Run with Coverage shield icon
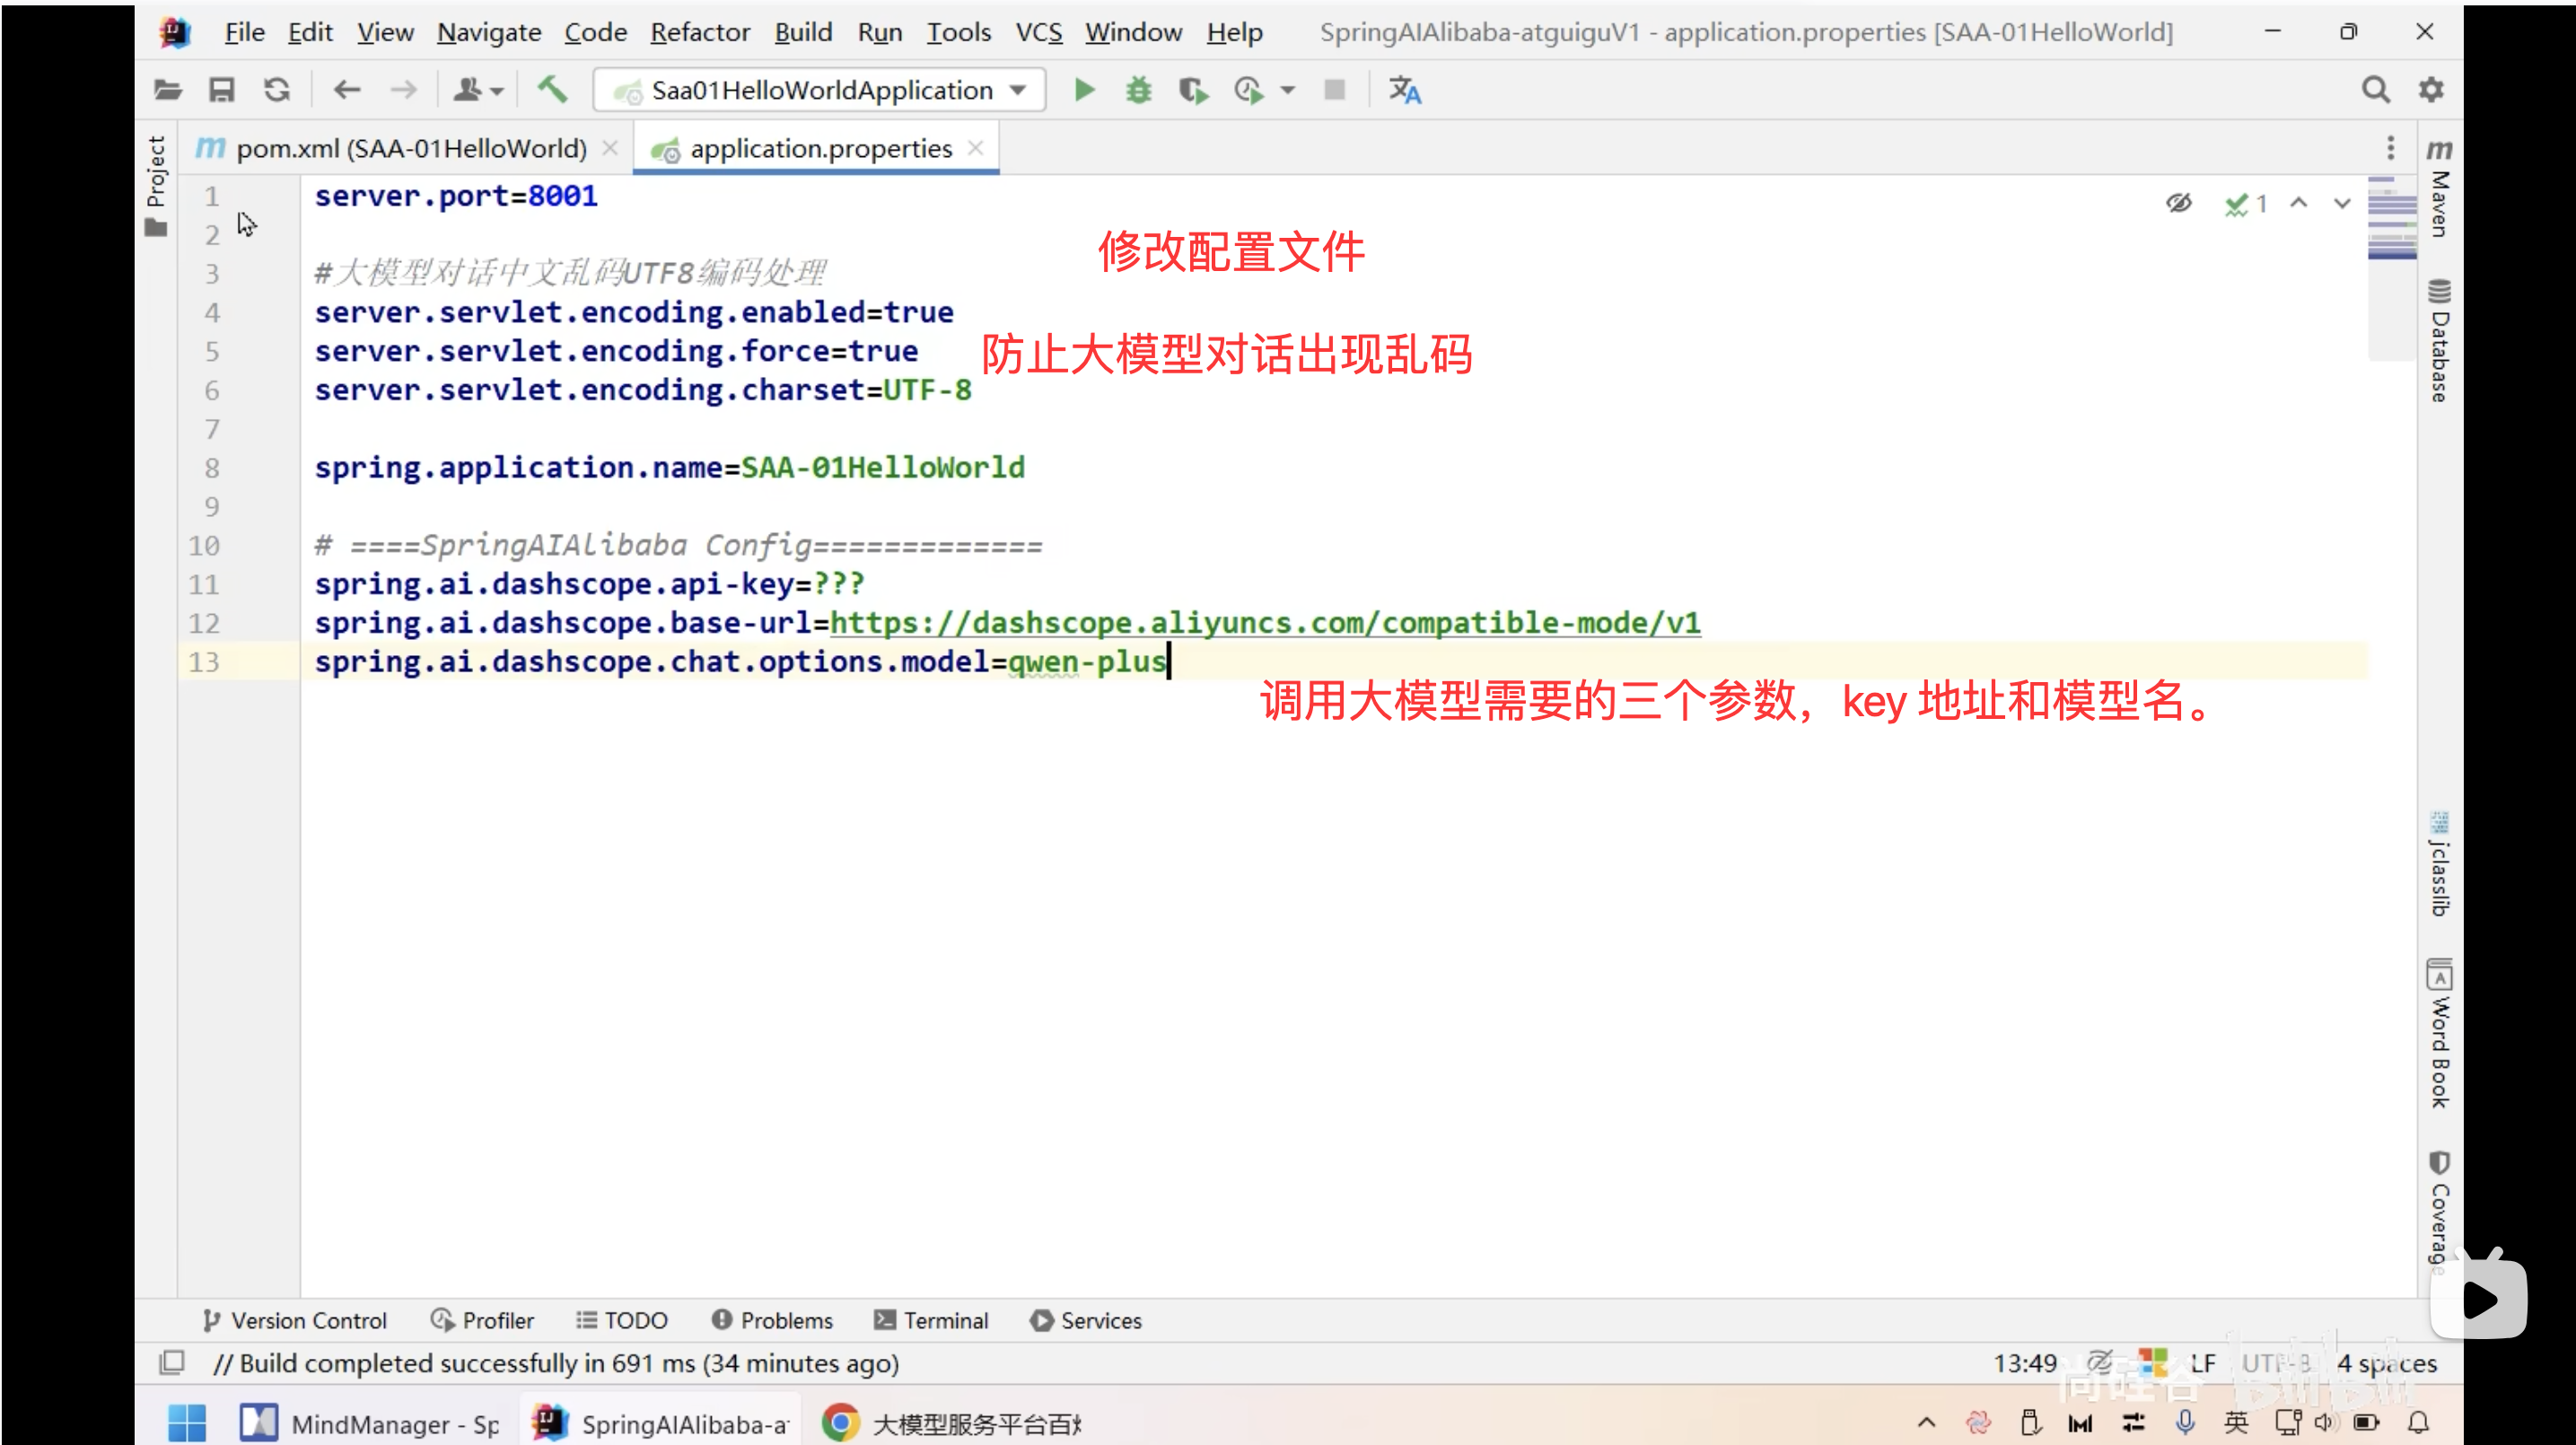This screenshot has width=2576, height=1445. tap(1193, 90)
